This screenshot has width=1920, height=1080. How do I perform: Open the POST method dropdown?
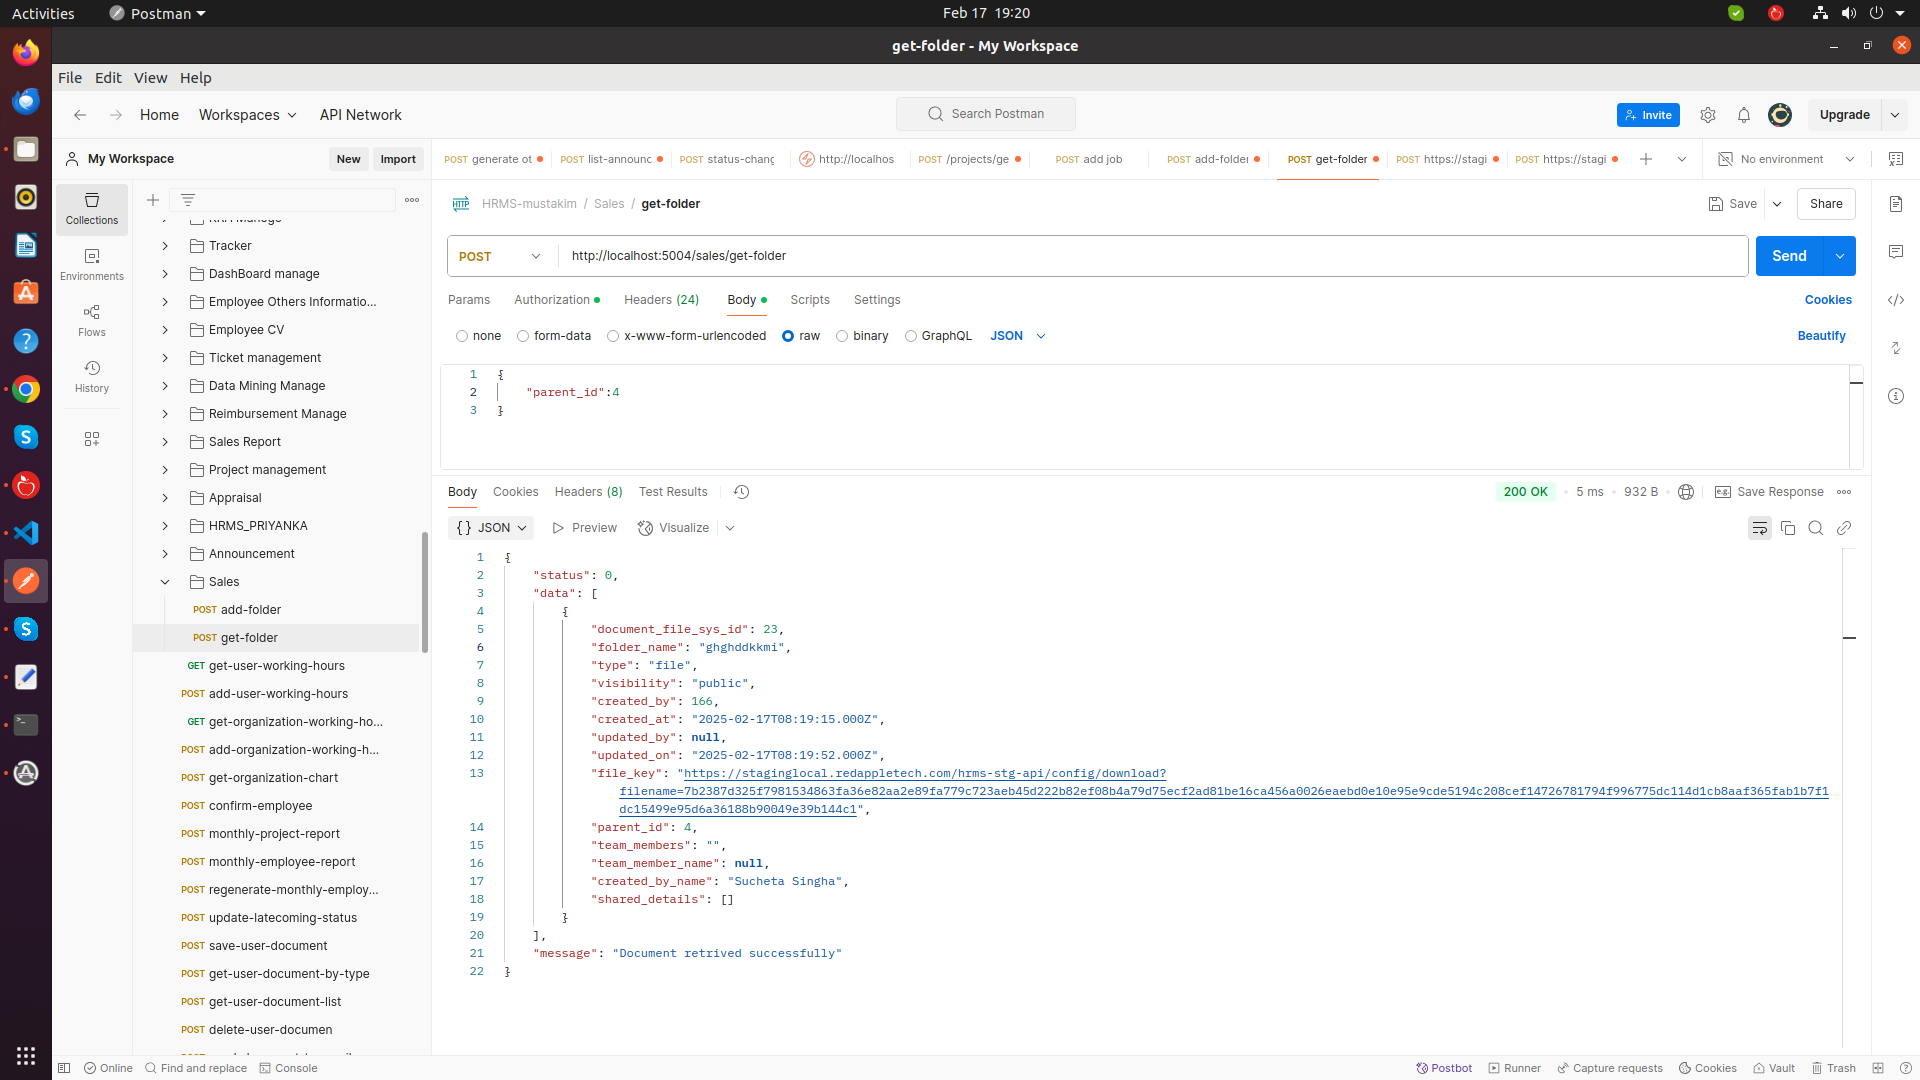tap(500, 256)
